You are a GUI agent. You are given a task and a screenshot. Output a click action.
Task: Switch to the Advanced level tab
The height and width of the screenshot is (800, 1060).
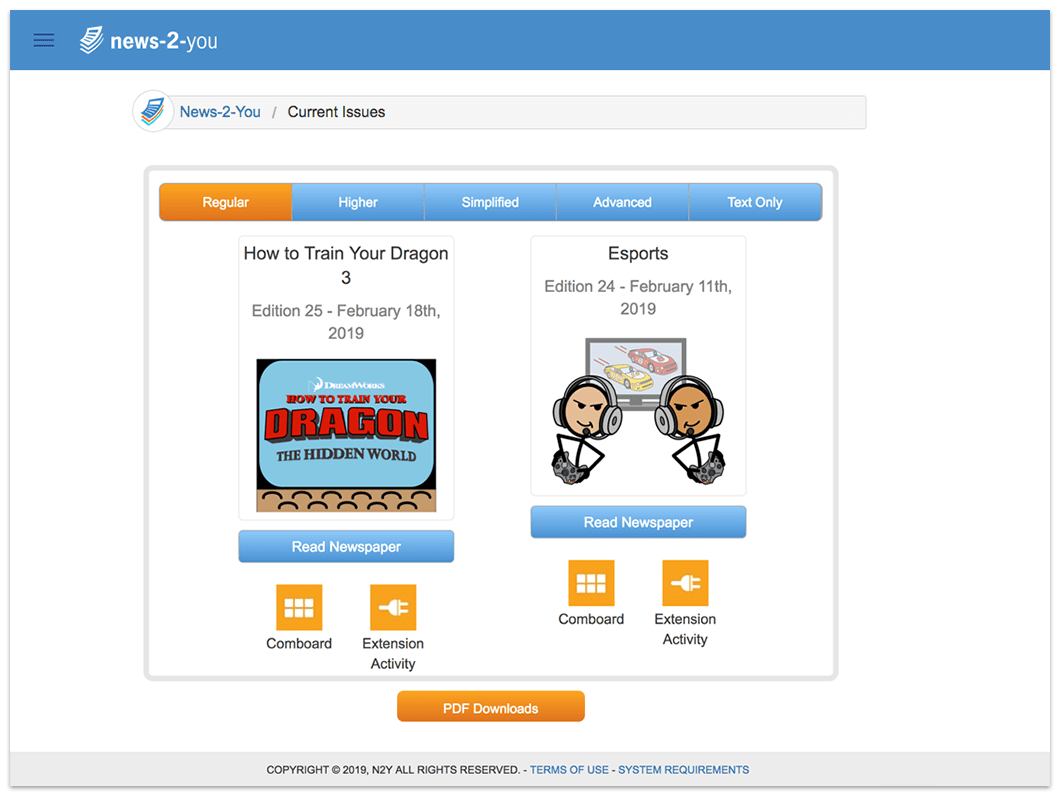[x=623, y=202]
